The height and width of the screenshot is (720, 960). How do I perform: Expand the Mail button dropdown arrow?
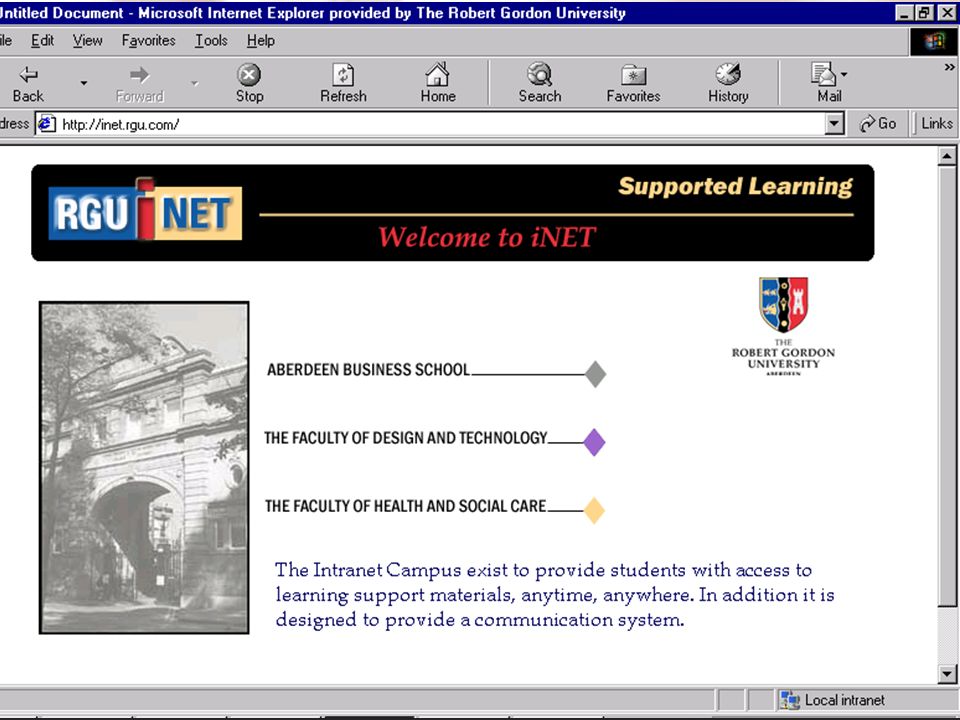pyautogui.click(x=844, y=75)
